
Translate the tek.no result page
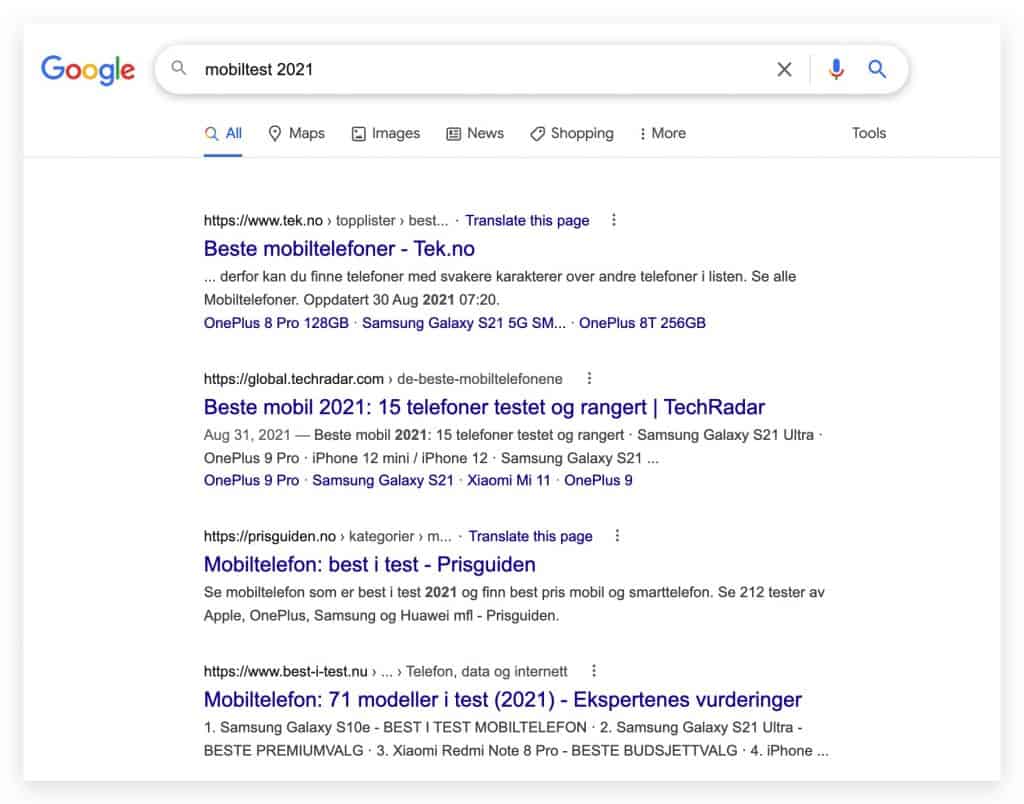point(527,221)
